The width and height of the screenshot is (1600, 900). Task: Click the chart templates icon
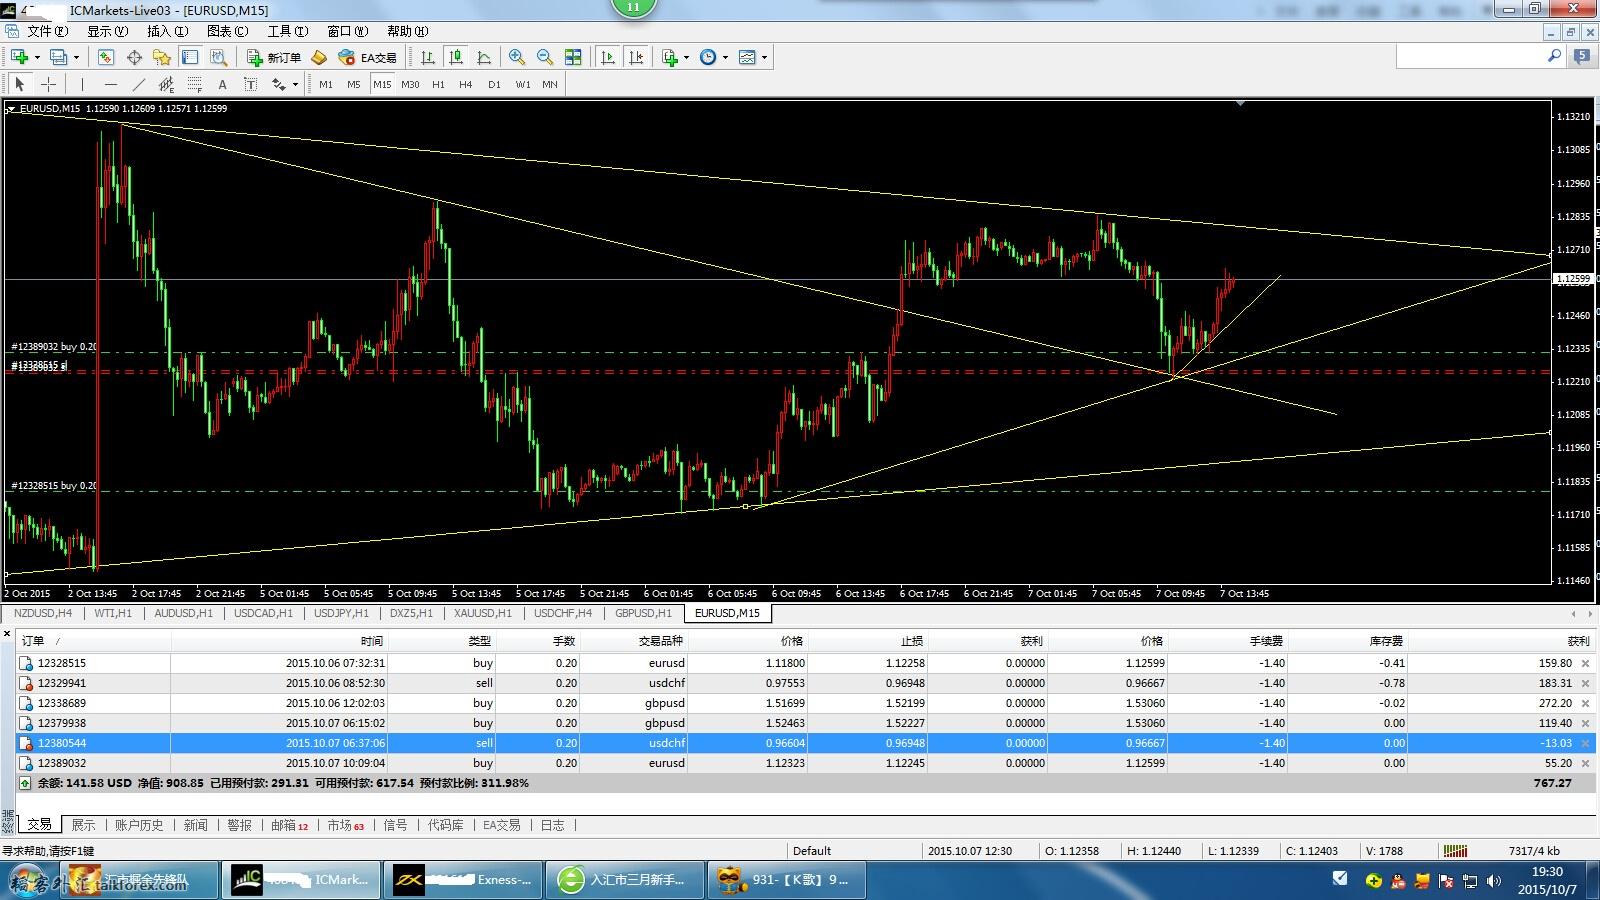(x=747, y=57)
